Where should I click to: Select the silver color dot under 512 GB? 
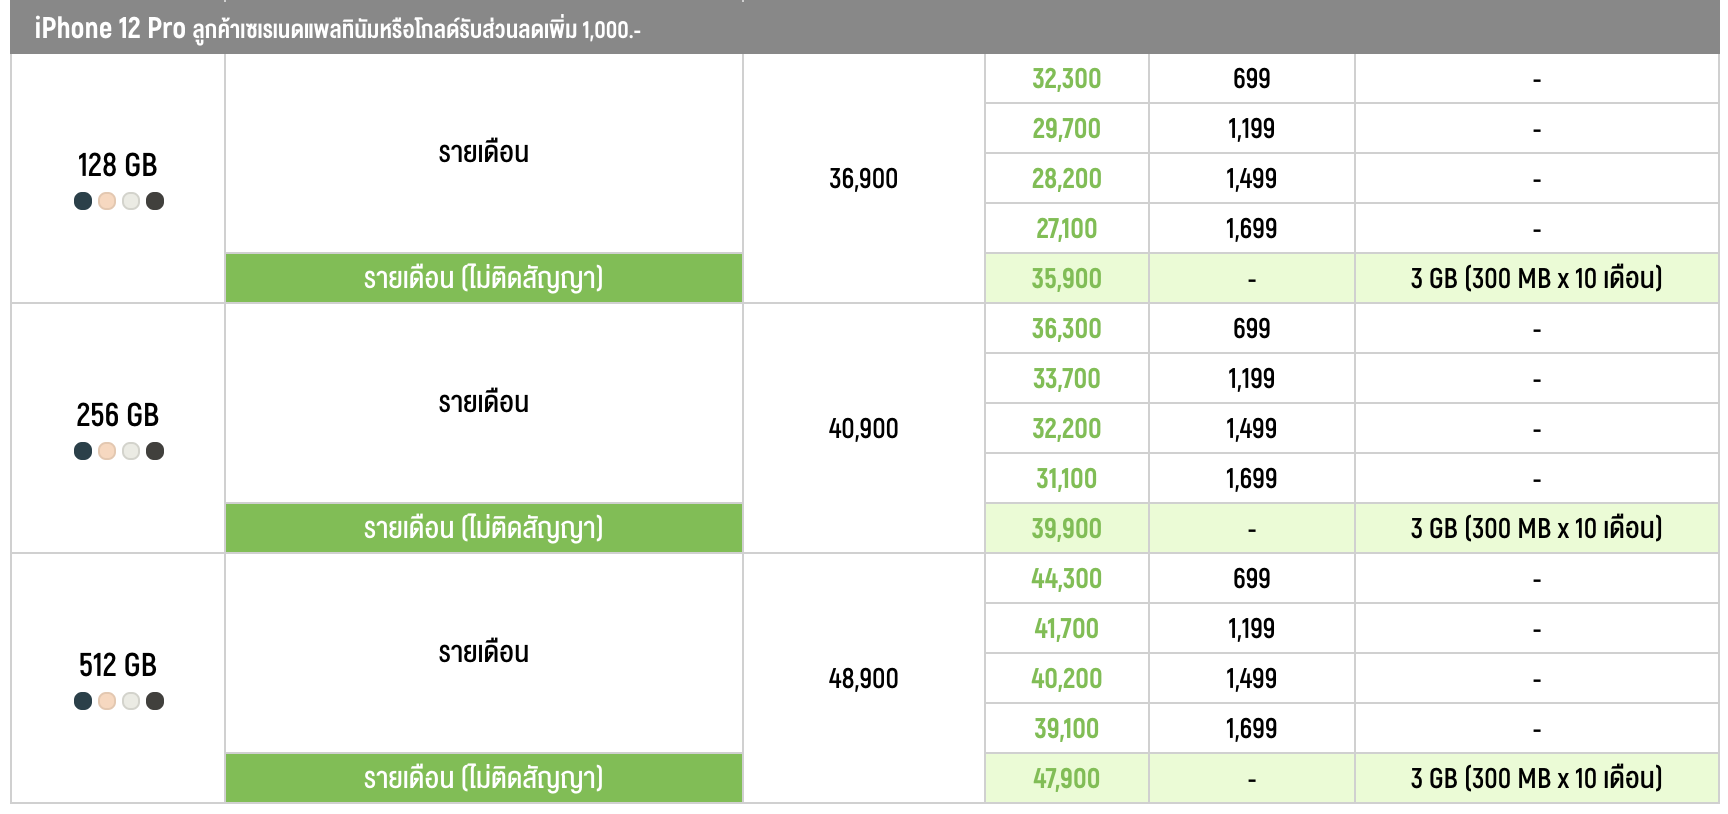coord(131,701)
